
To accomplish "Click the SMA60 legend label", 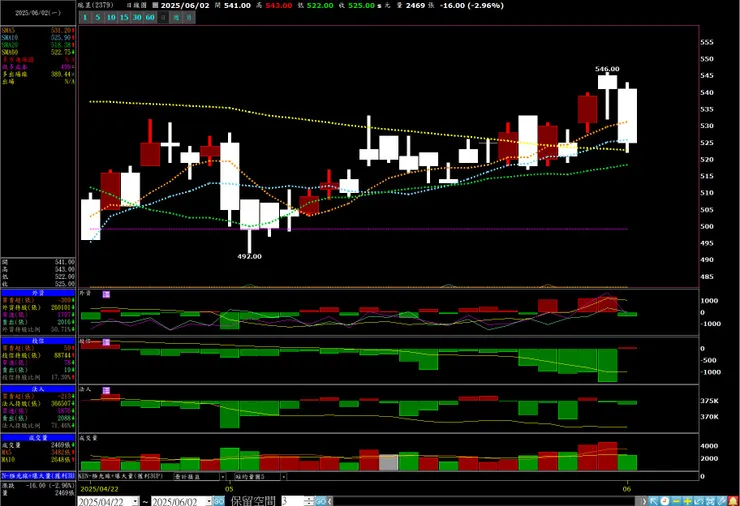I will pyautogui.click(x=9, y=52).
